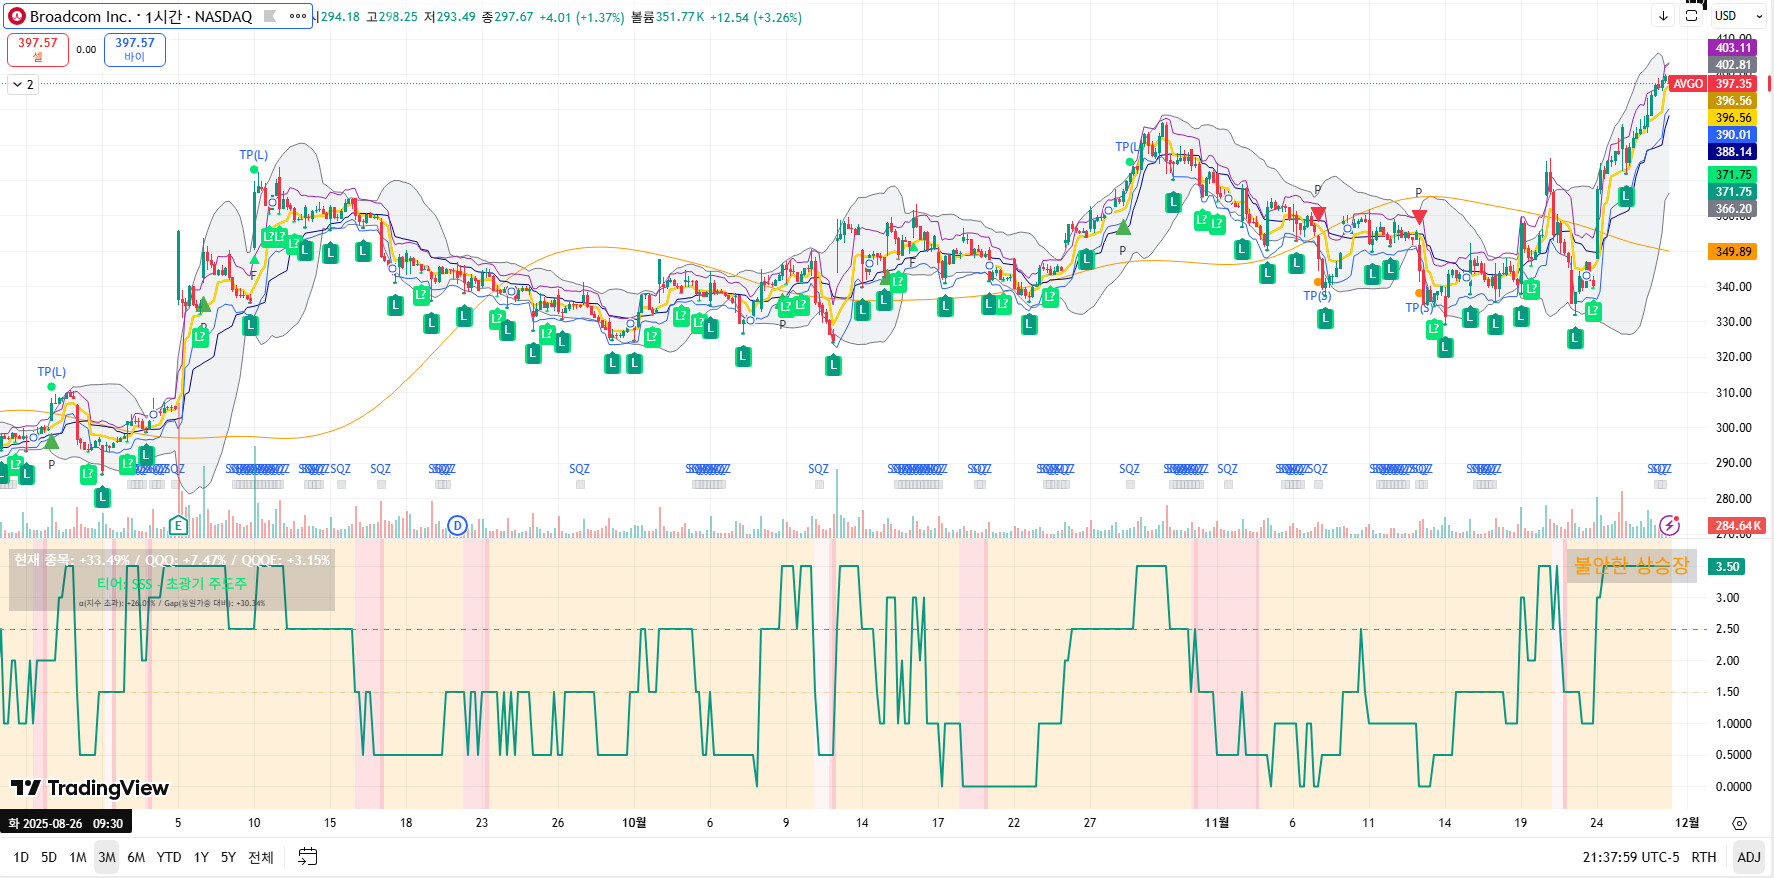Viewport: 1774px width, 878px height.
Task: Click the red 397.57 sell button
Action: pyautogui.click(x=38, y=49)
